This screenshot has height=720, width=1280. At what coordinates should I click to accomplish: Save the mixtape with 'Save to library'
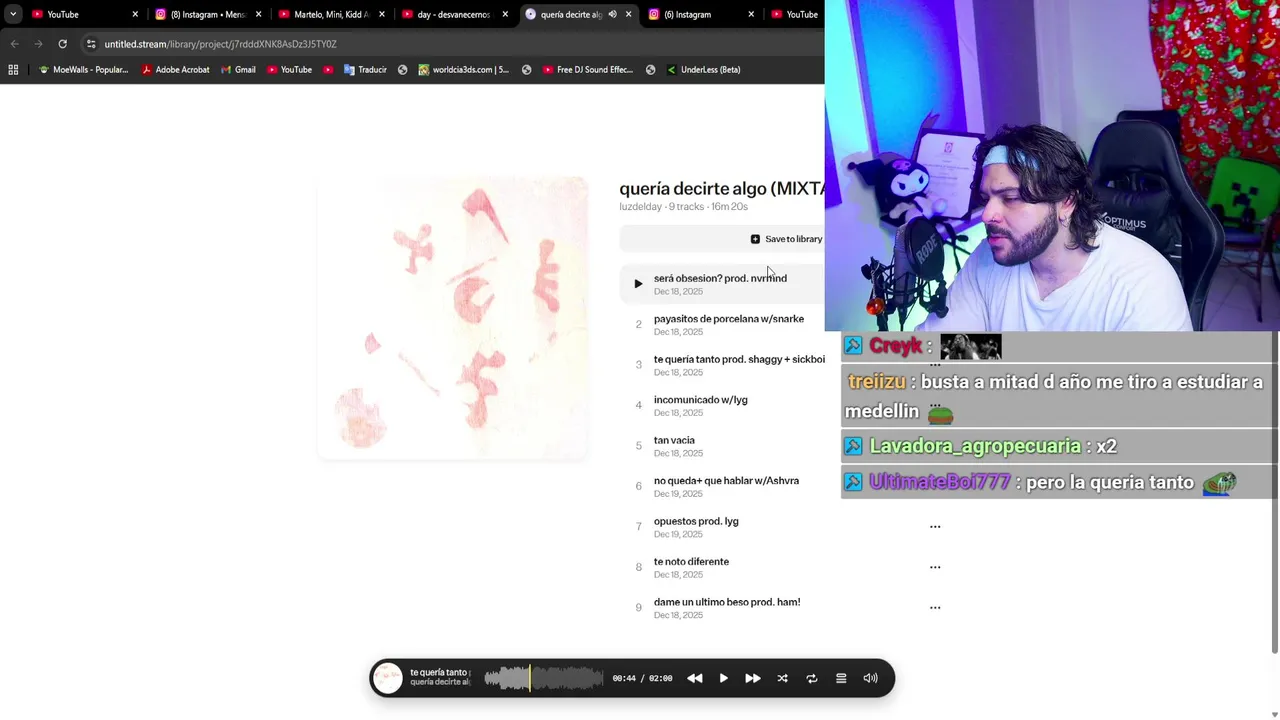(786, 239)
